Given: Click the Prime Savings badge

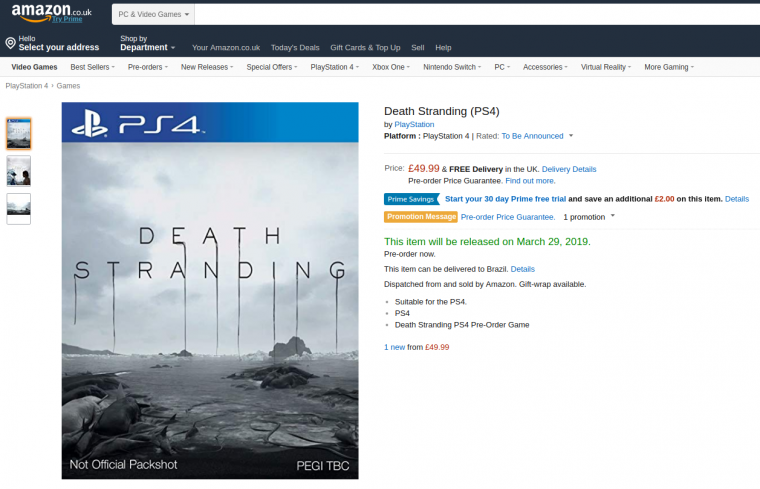Looking at the screenshot, I should [411, 199].
